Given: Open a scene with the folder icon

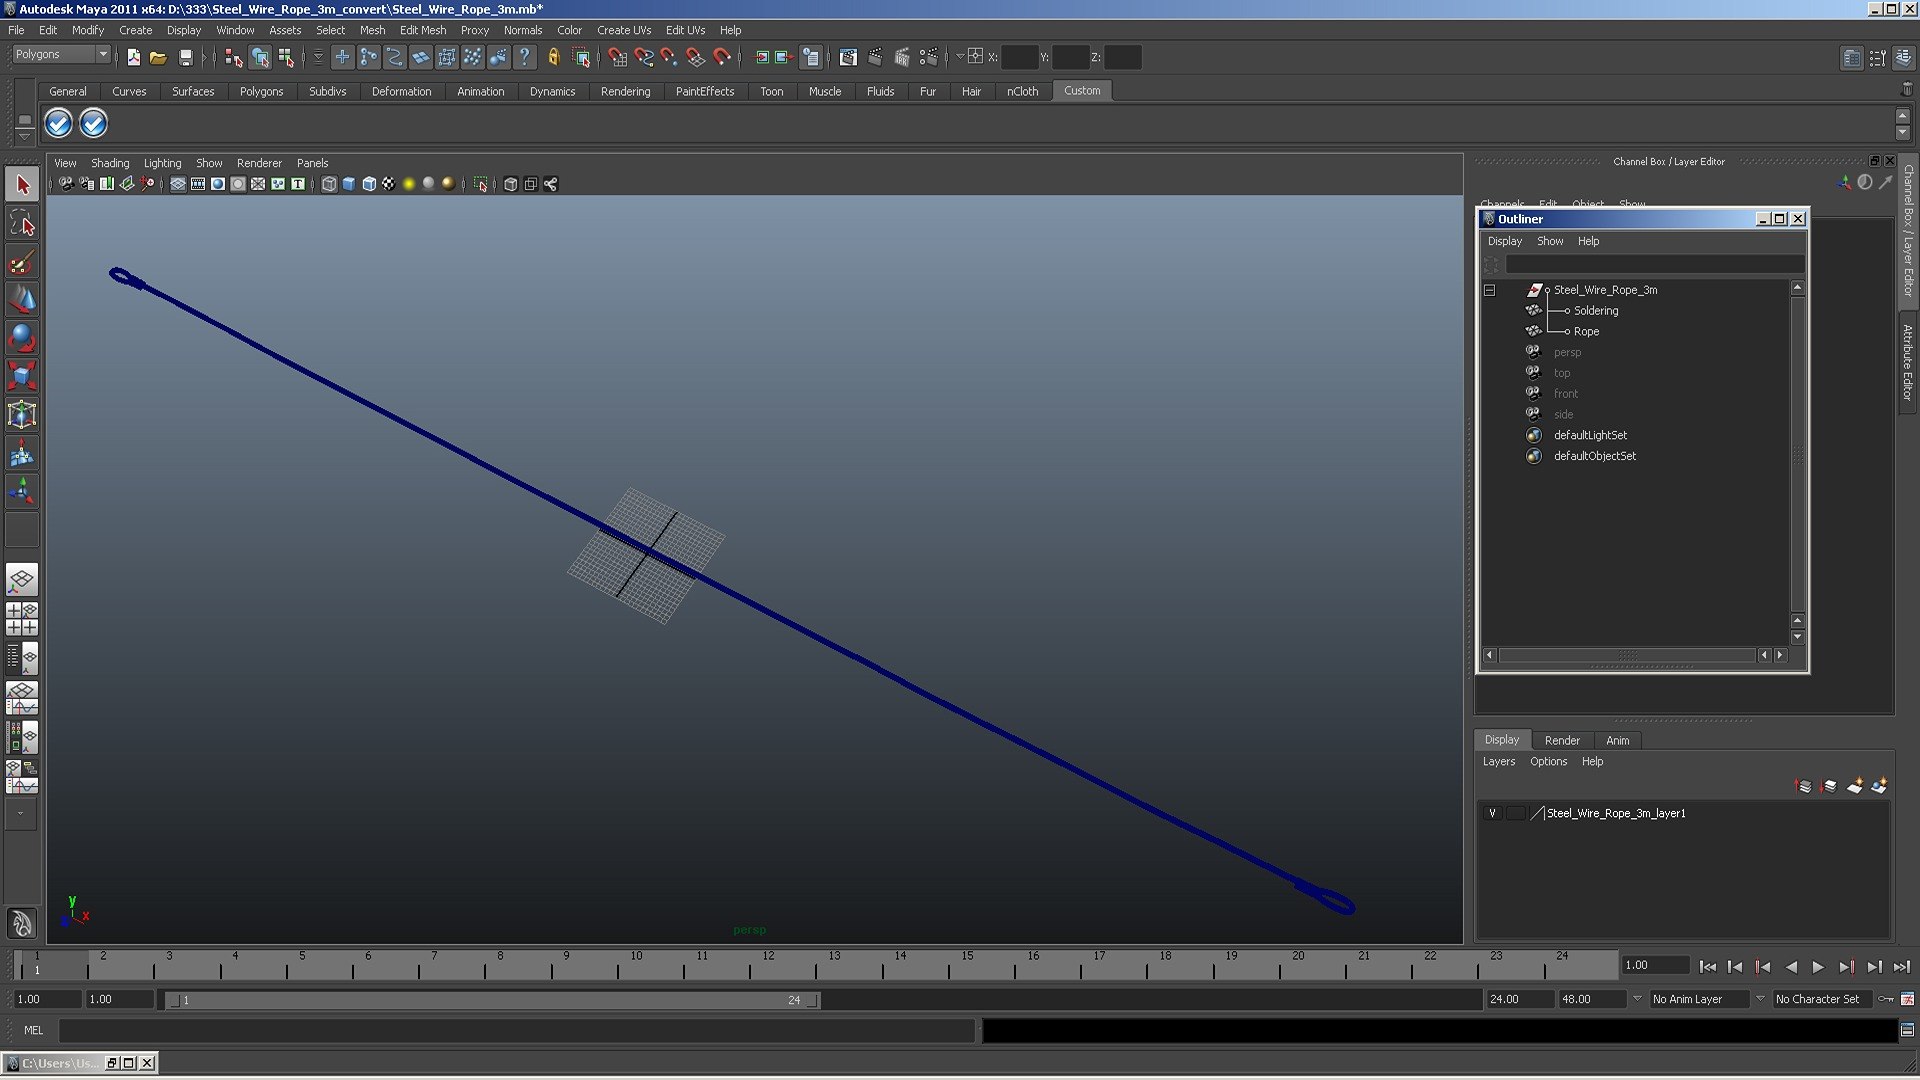Looking at the screenshot, I should pos(158,58).
